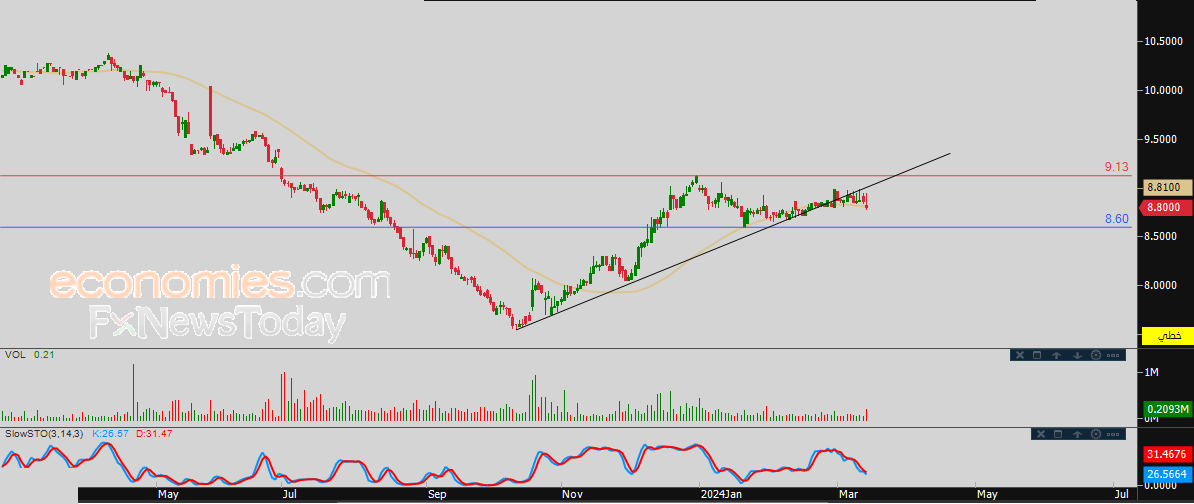Click the 1M volume axis label
The width and height of the screenshot is (1194, 504).
click(x=1152, y=372)
